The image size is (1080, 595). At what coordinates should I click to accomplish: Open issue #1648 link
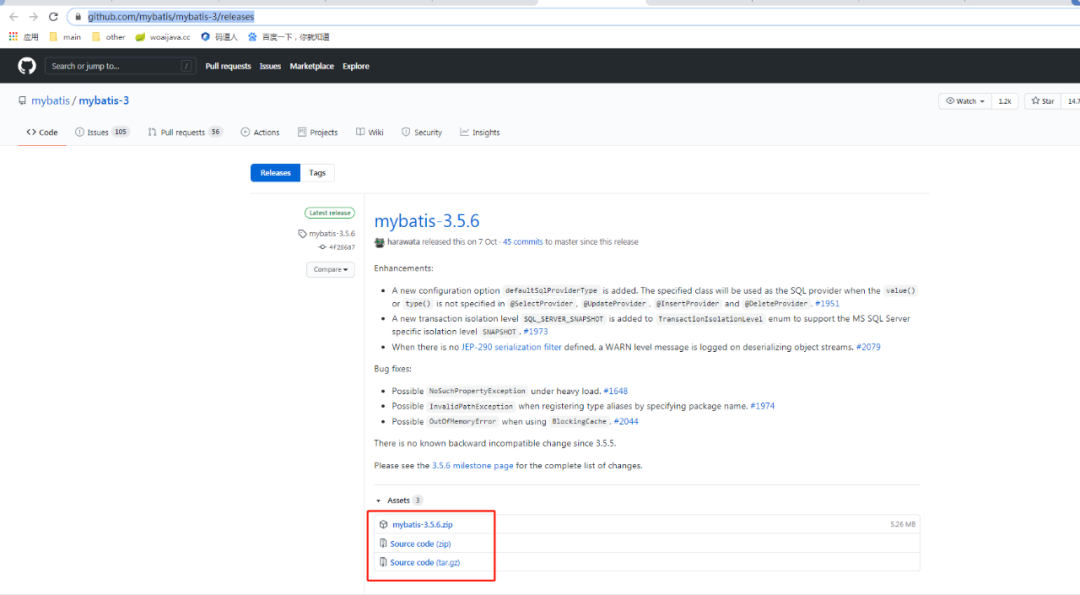pos(616,390)
